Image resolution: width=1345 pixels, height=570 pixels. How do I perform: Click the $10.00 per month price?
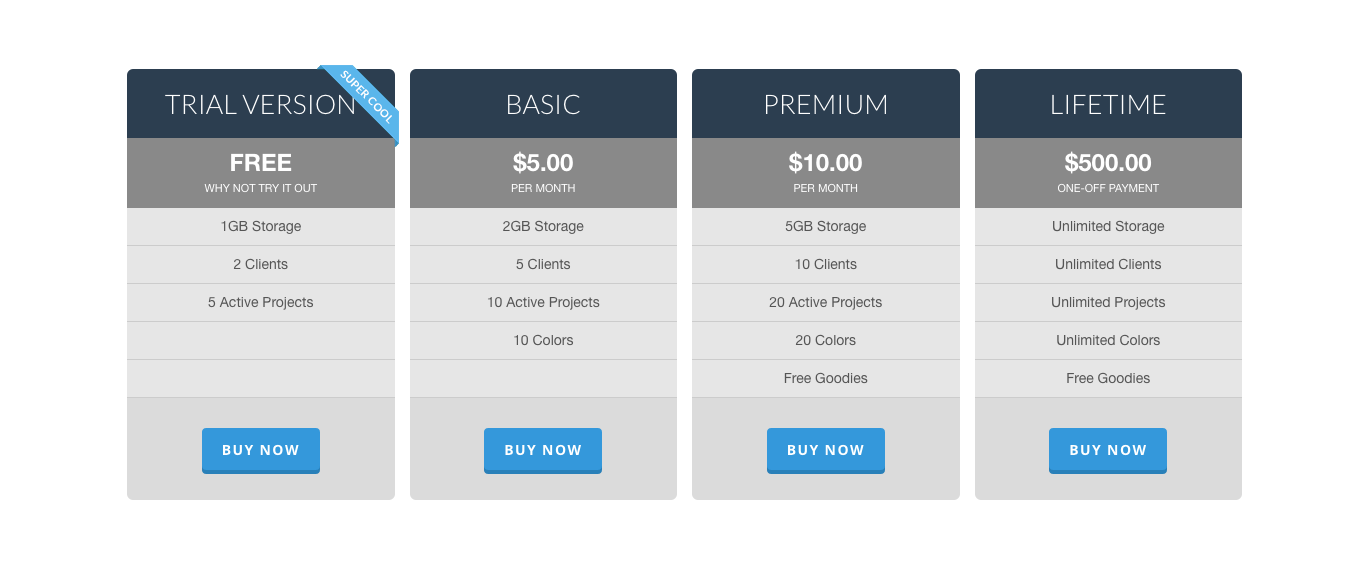click(x=826, y=173)
